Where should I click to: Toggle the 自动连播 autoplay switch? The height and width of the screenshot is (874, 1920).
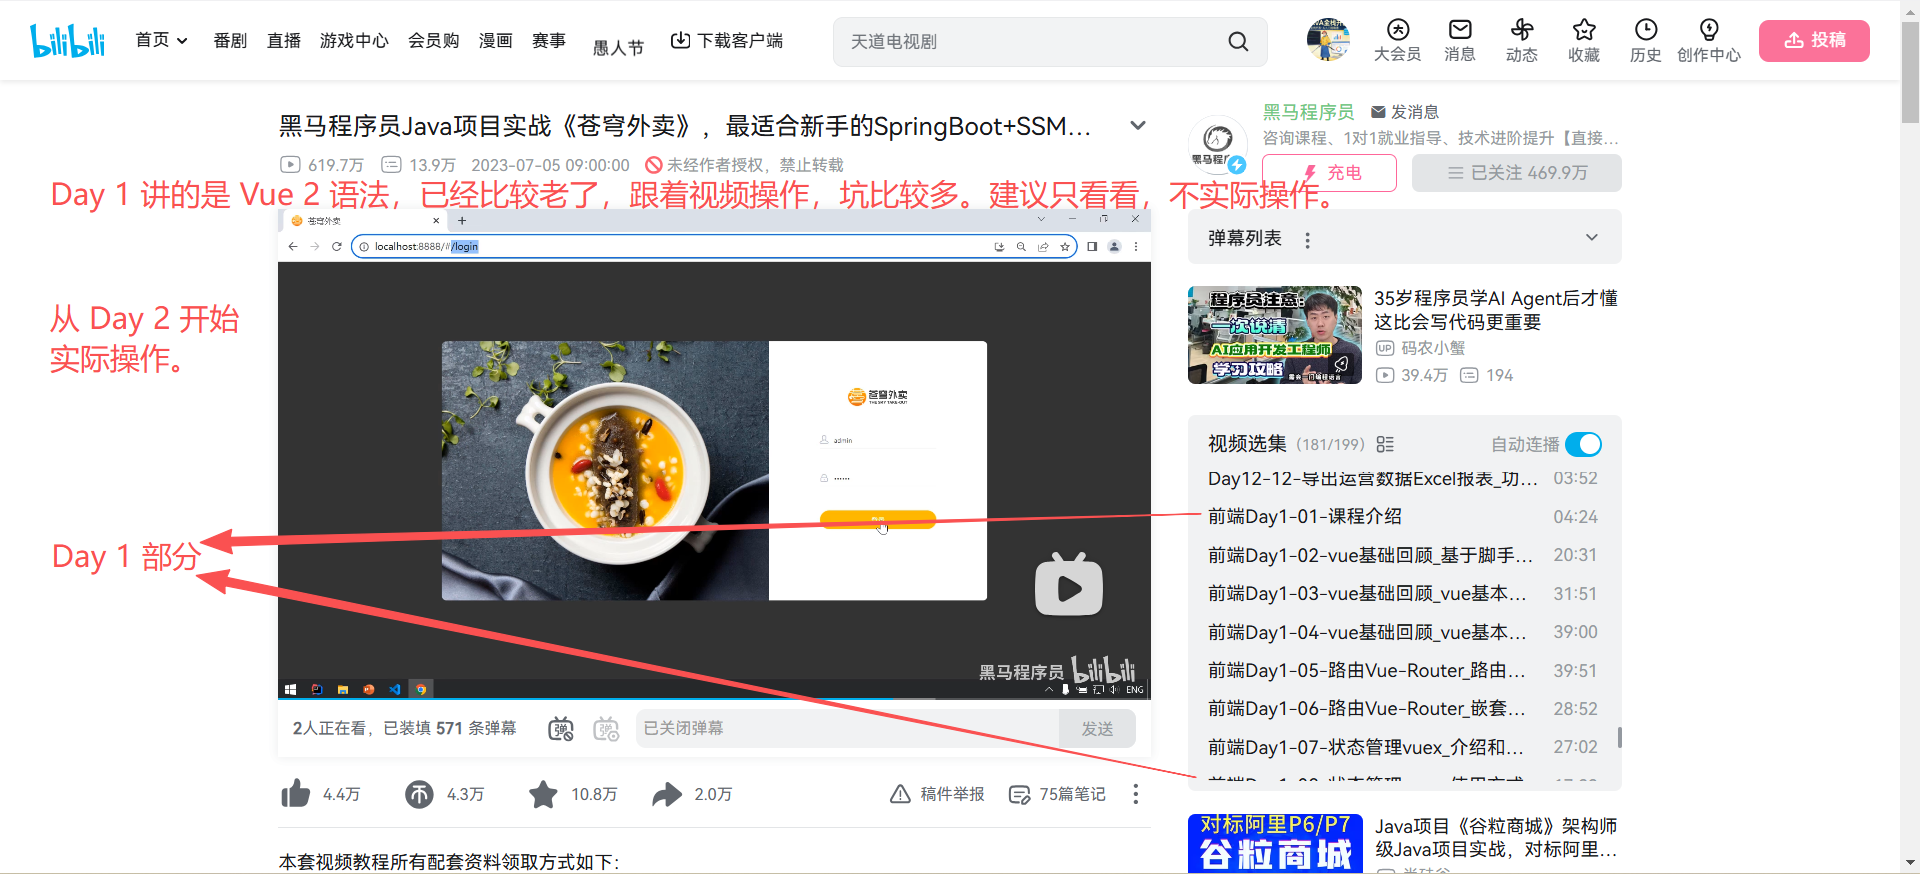(1583, 444)
